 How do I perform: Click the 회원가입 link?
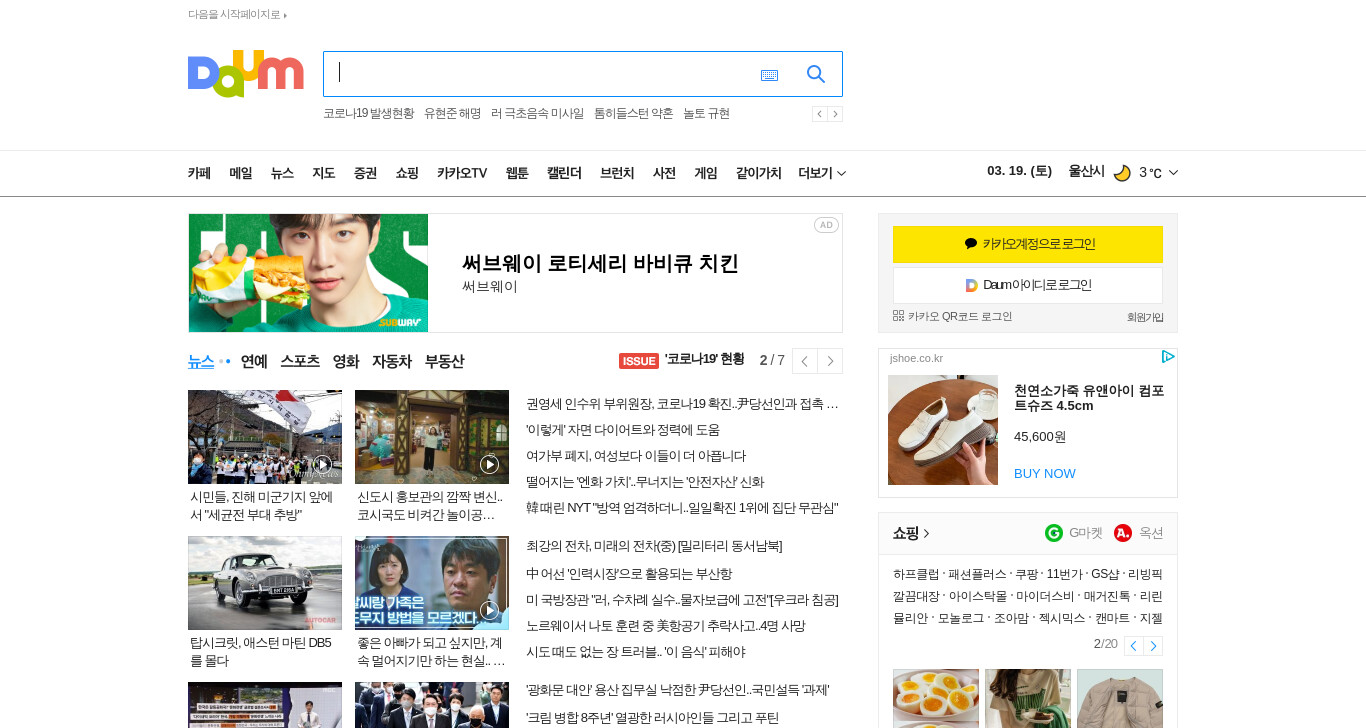click(1145, 317)
